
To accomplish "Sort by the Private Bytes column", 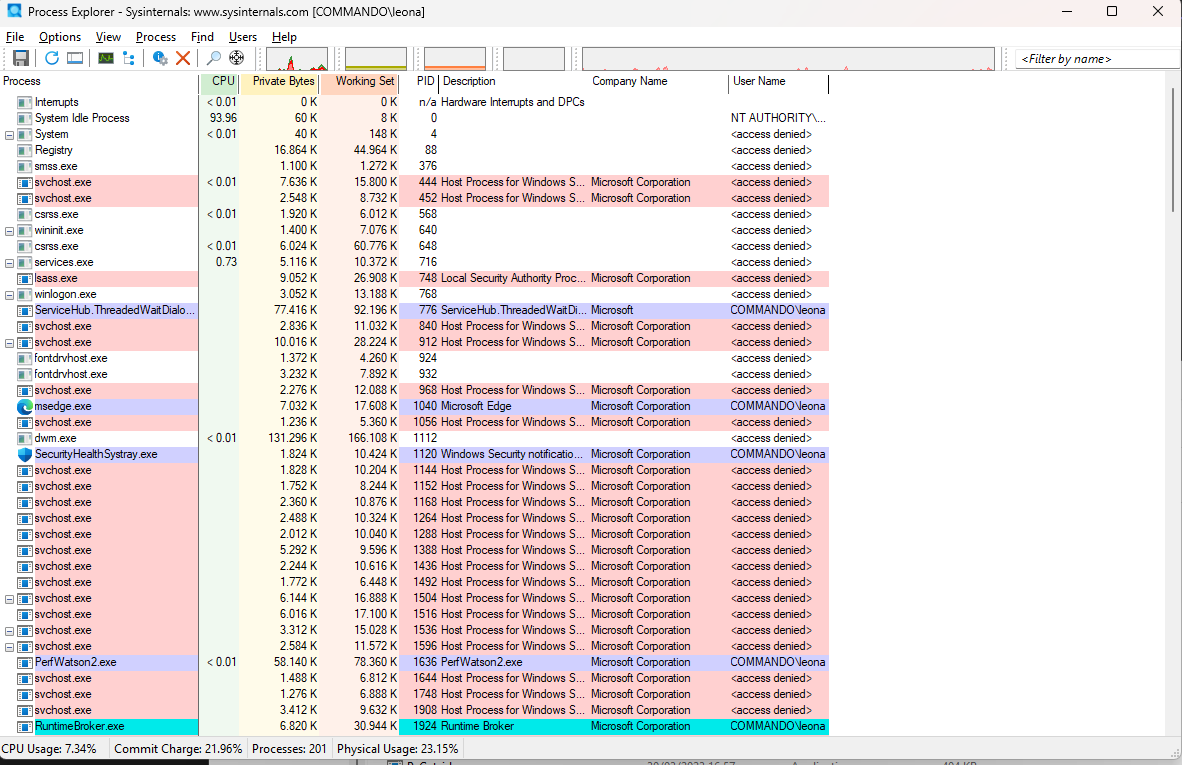I will [x=283, y=82].
